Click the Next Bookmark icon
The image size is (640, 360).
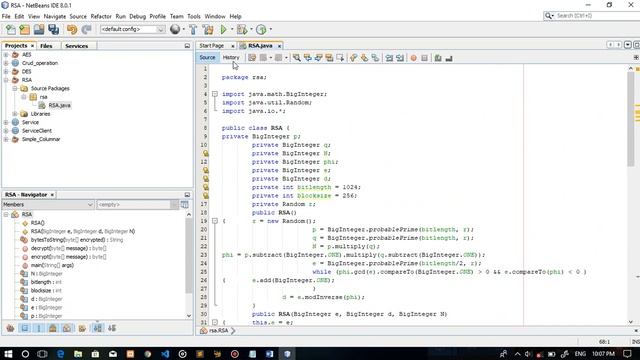(364, 58)
